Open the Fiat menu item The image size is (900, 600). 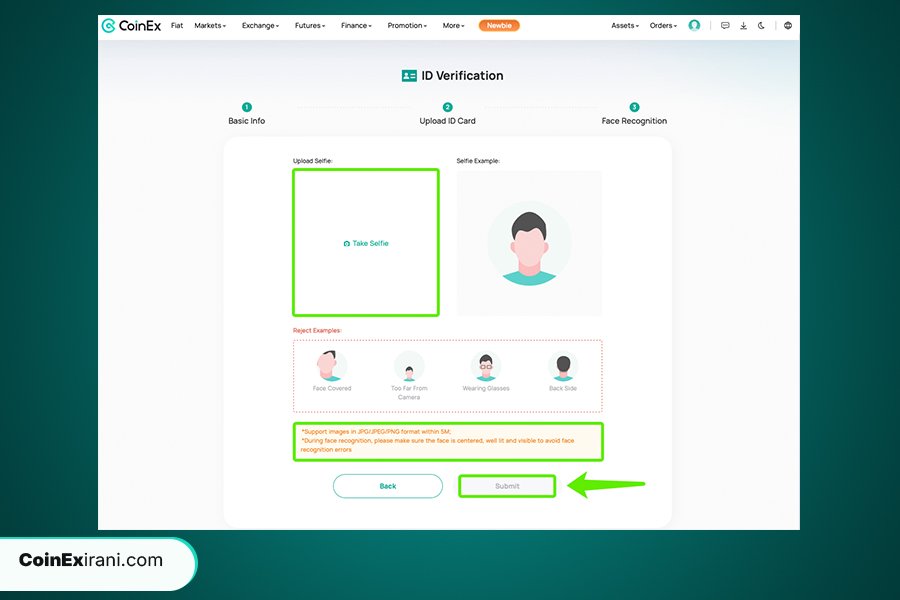tap(177, 26)
